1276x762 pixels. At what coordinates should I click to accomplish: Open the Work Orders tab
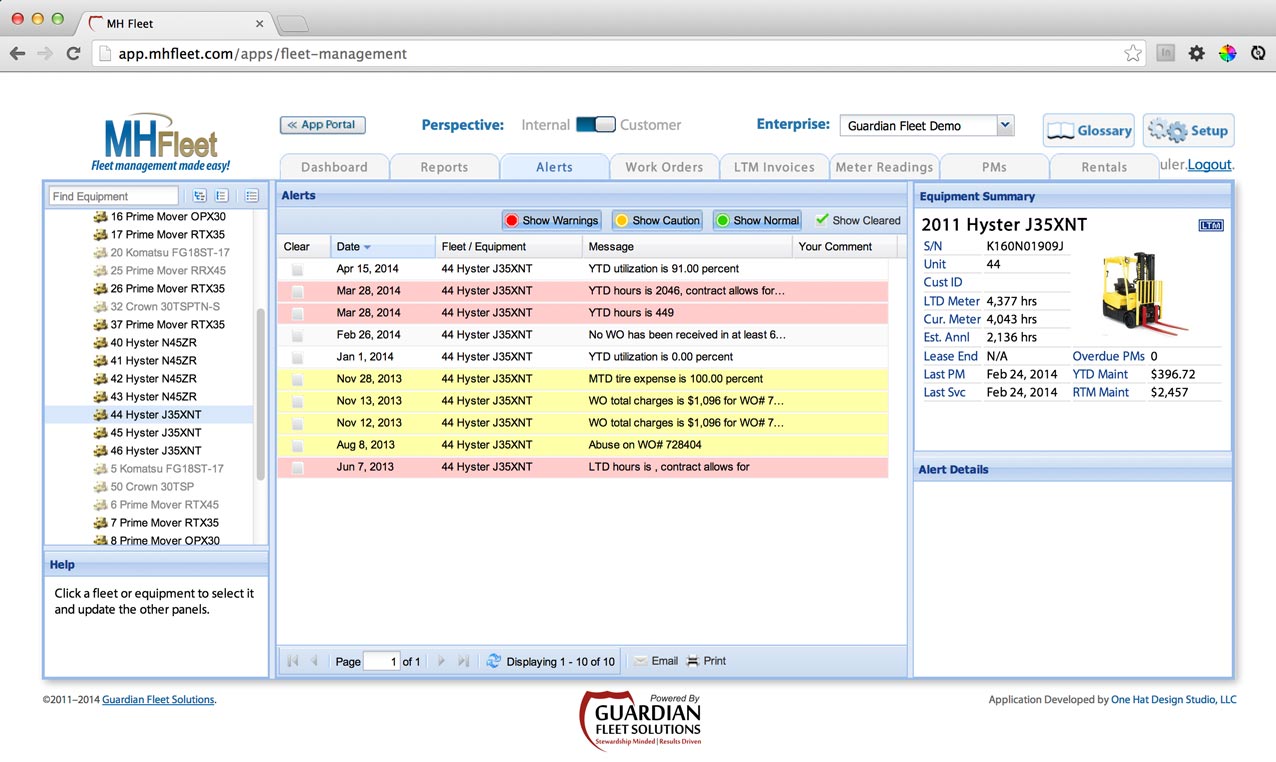click(664, 167)
